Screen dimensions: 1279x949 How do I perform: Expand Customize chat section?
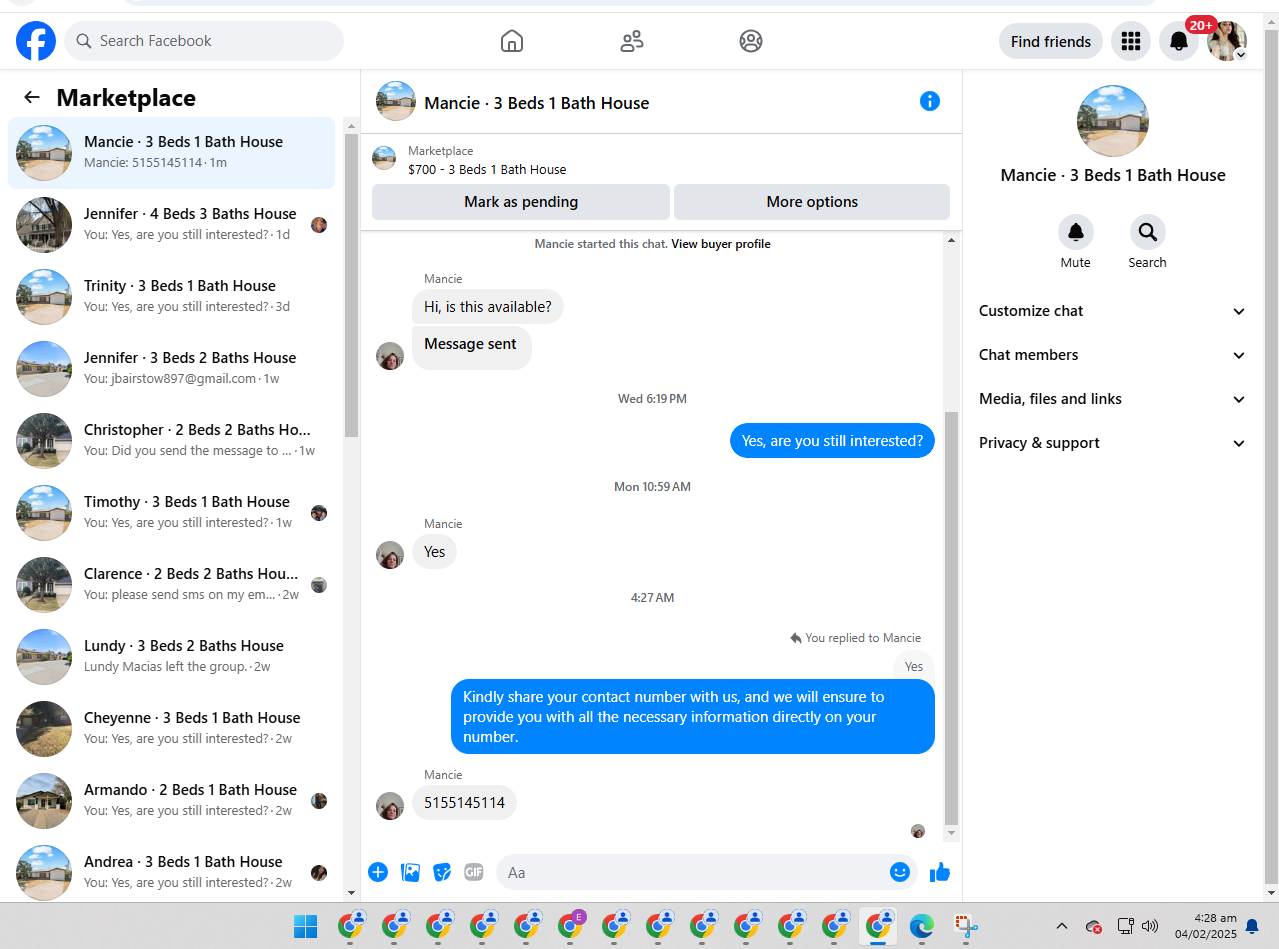[1113, 311]
